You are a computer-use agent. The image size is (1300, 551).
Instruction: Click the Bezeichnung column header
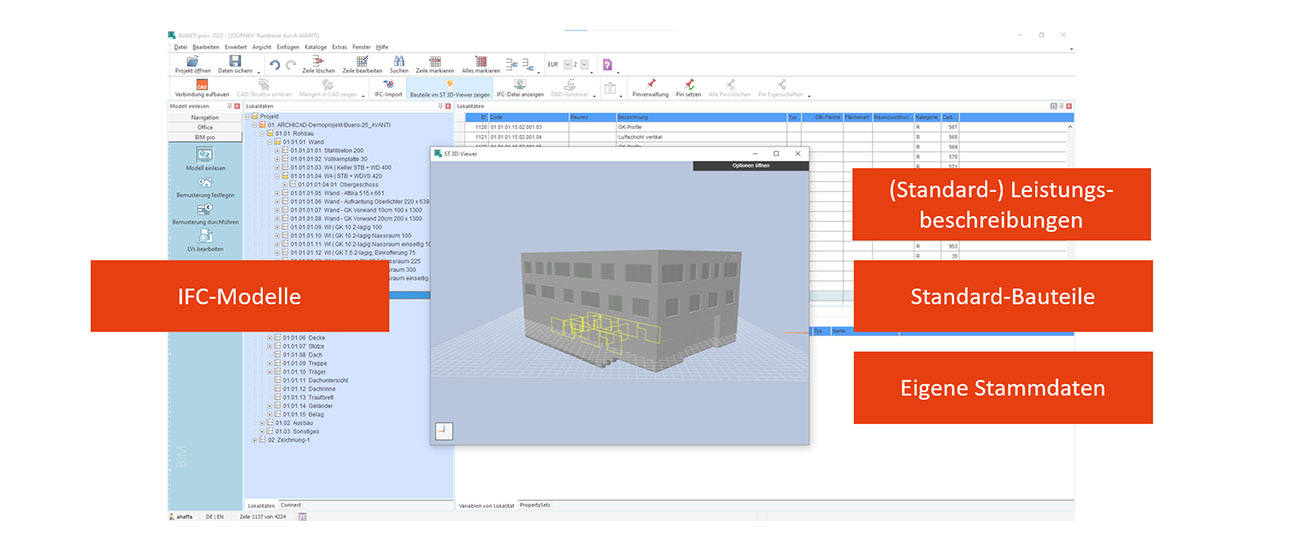pyautogui.click(x=700, y=117)
